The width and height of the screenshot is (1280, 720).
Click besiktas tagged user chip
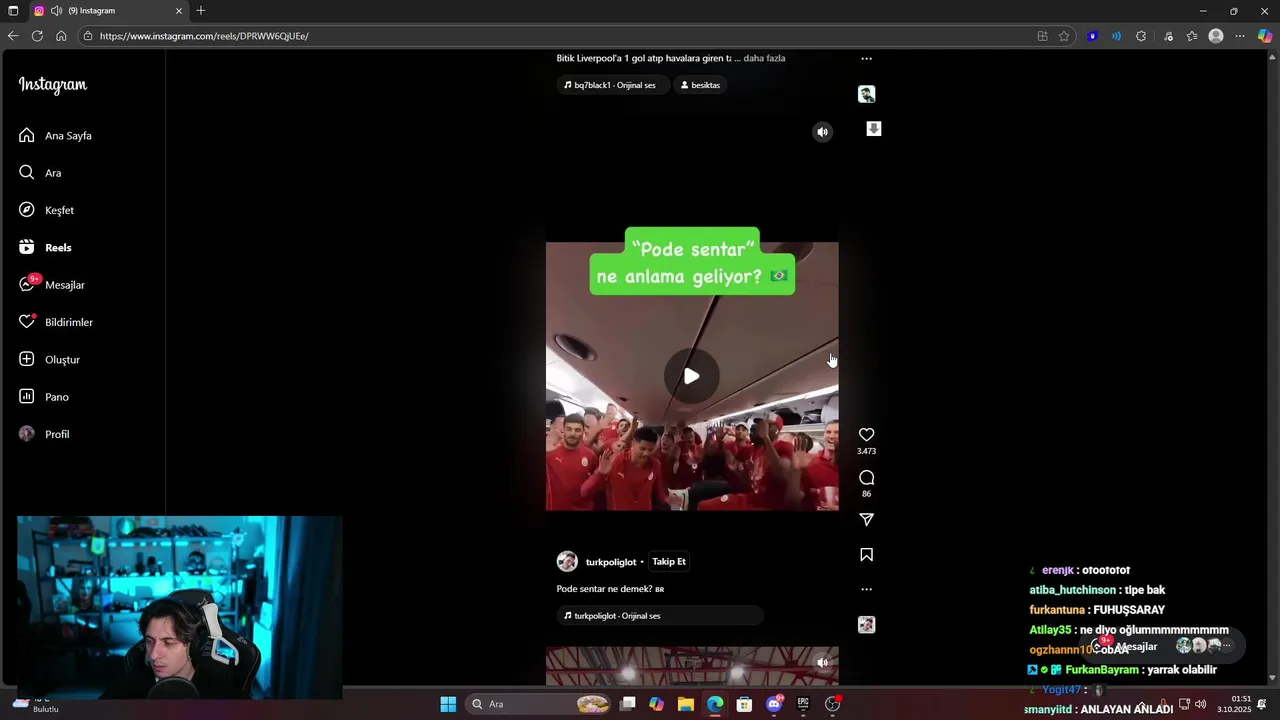700,85
